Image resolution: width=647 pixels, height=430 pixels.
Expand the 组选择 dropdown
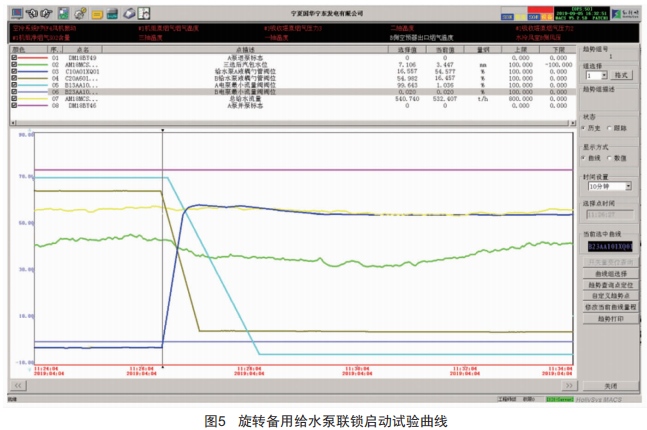tap(602, 75)
